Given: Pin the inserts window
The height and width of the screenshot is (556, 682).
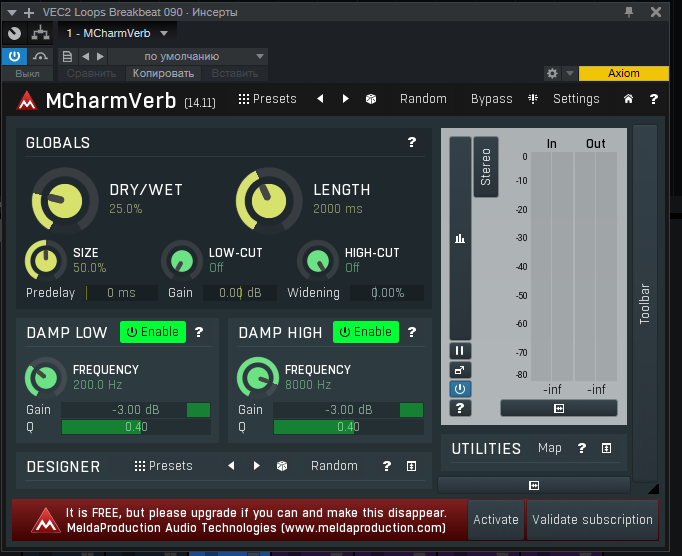Looking at the screenshot, I should (x=629, y=12).
